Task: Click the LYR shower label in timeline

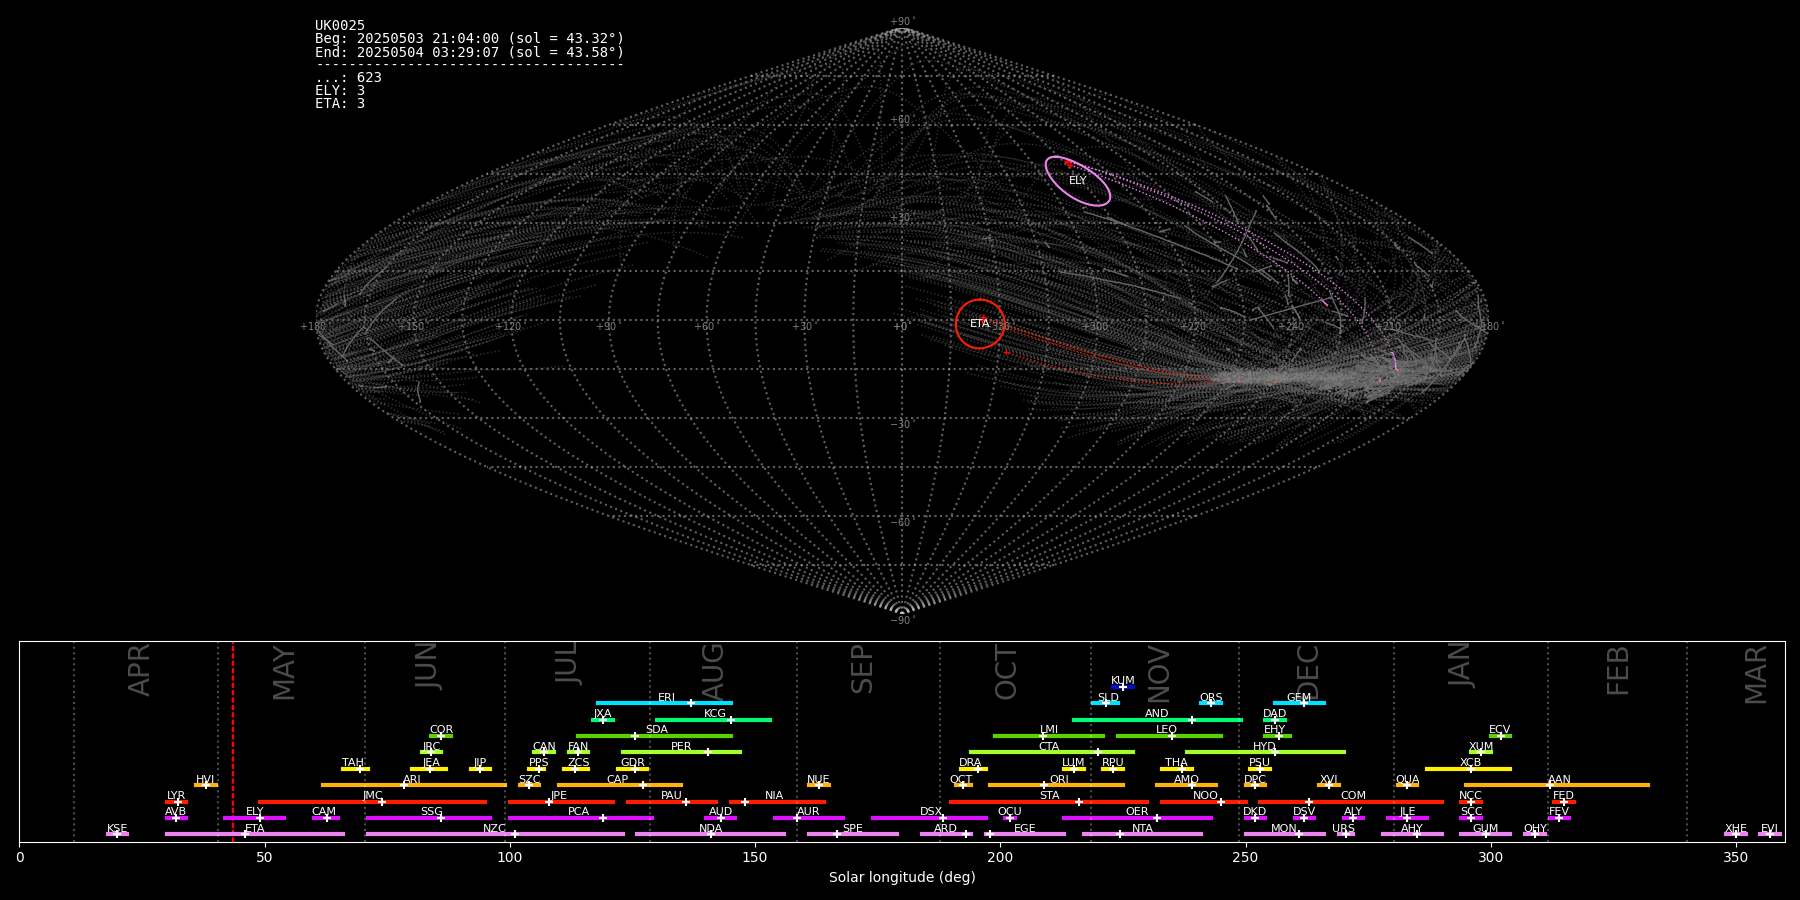Action: click(176, 796)
